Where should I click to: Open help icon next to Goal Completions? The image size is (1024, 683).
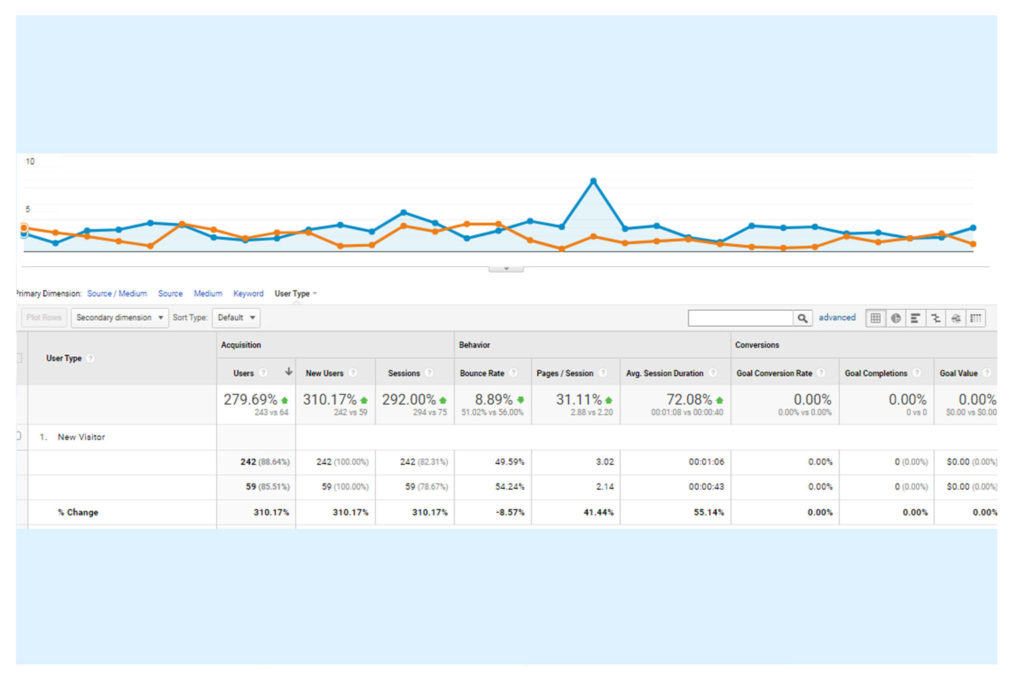pos(918,373)
